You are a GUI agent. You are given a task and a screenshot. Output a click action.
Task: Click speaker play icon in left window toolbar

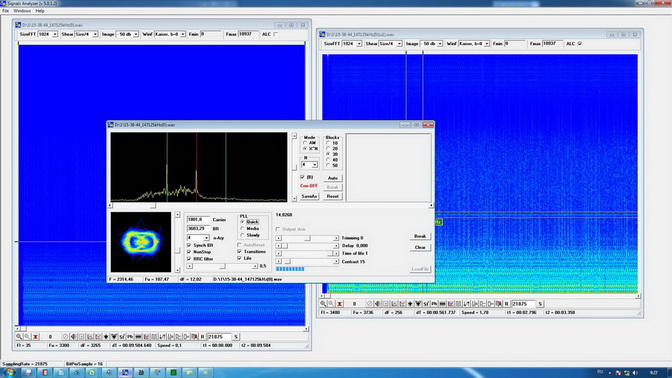click(x=73, y=337)
